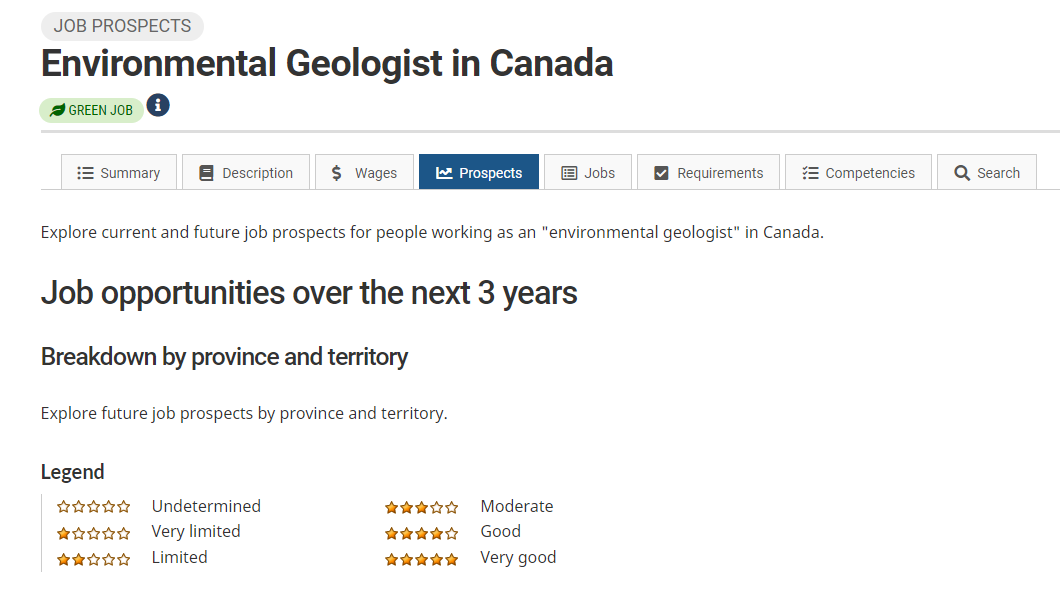Screen dimensions: 1060x592
Task: Go to the Competencies tab
Action: click(859, 172)
